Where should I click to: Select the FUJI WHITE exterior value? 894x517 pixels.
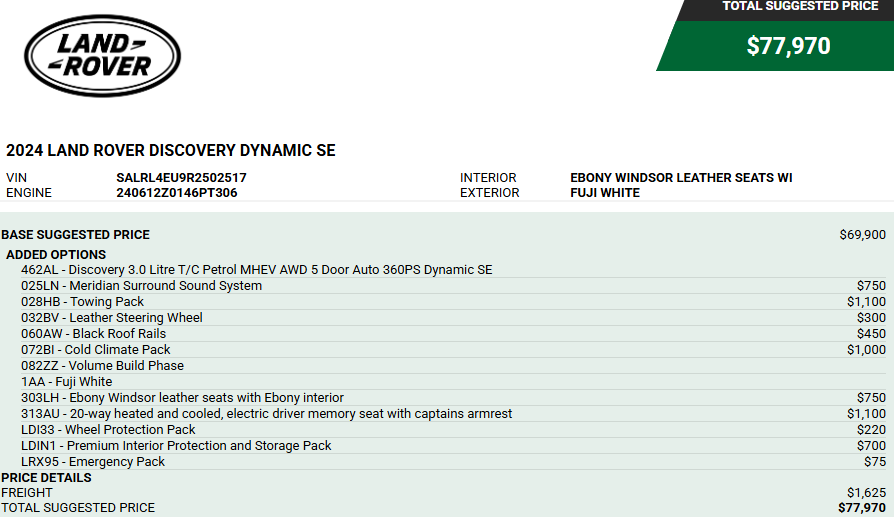click(605, 193)
